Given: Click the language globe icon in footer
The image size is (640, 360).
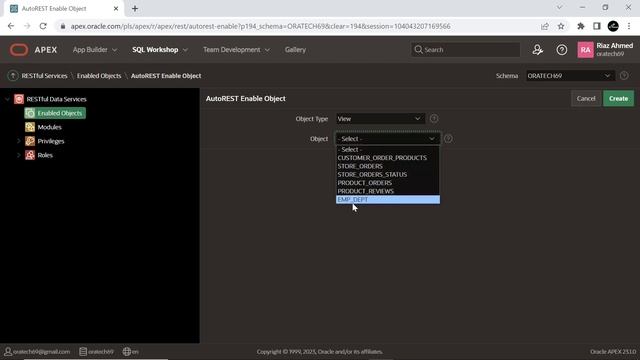Looking at the screenshot, I should pyautogui.click(x=127, y=351).
